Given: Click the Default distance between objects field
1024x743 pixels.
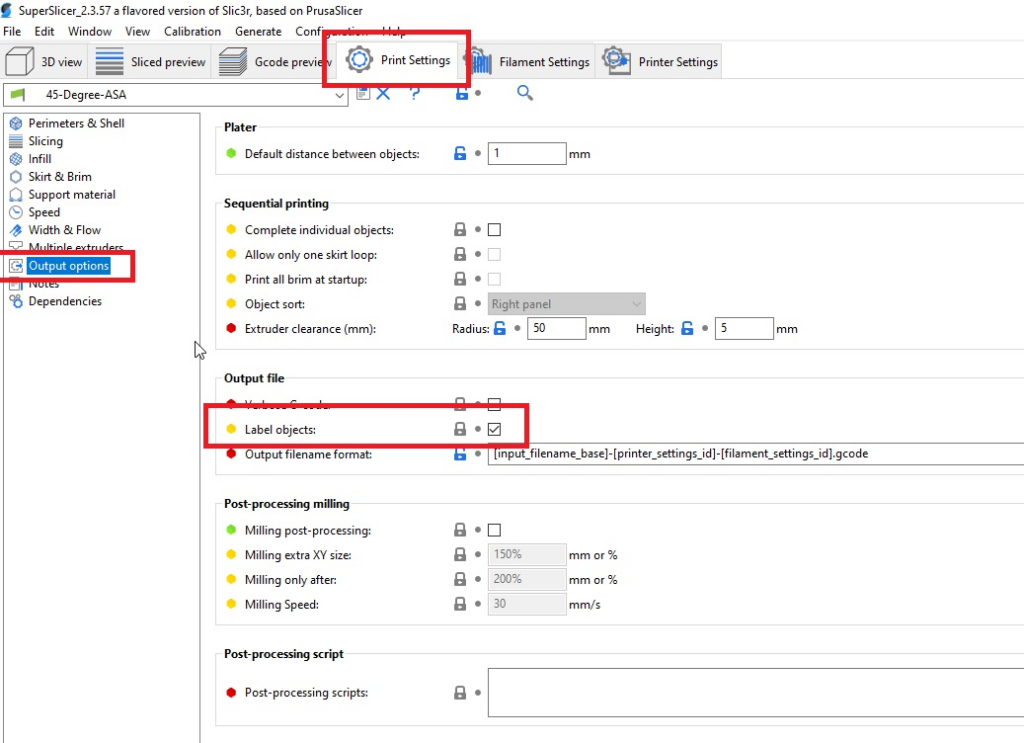Looking at the screenshot, I should point(526,153).
